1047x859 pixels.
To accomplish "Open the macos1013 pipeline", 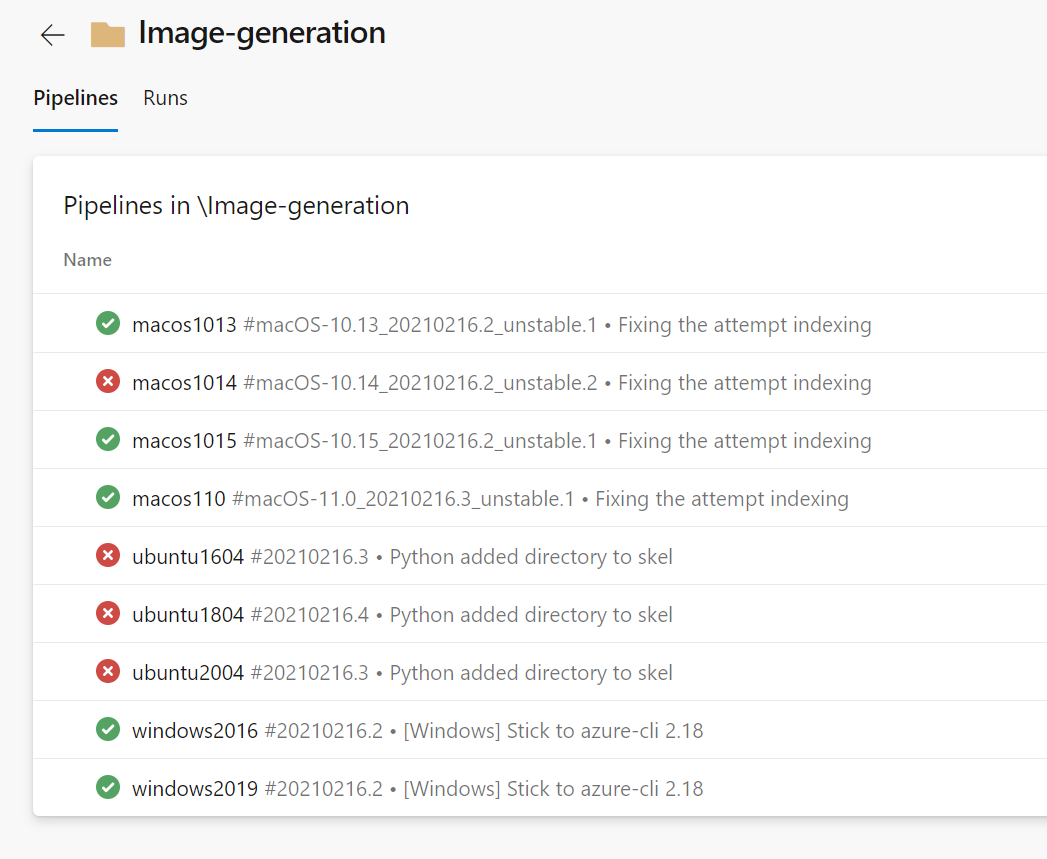I will (184, 325).
